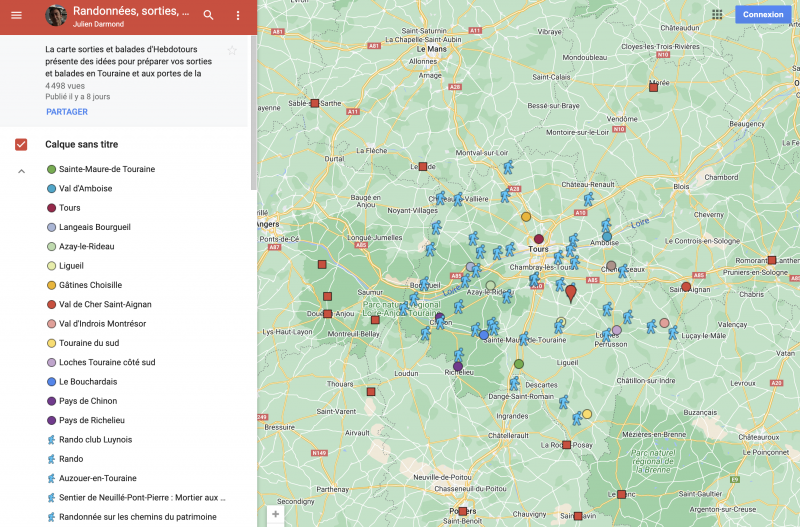
Task: Click the zoom in plus button
Action: point(276,514)
